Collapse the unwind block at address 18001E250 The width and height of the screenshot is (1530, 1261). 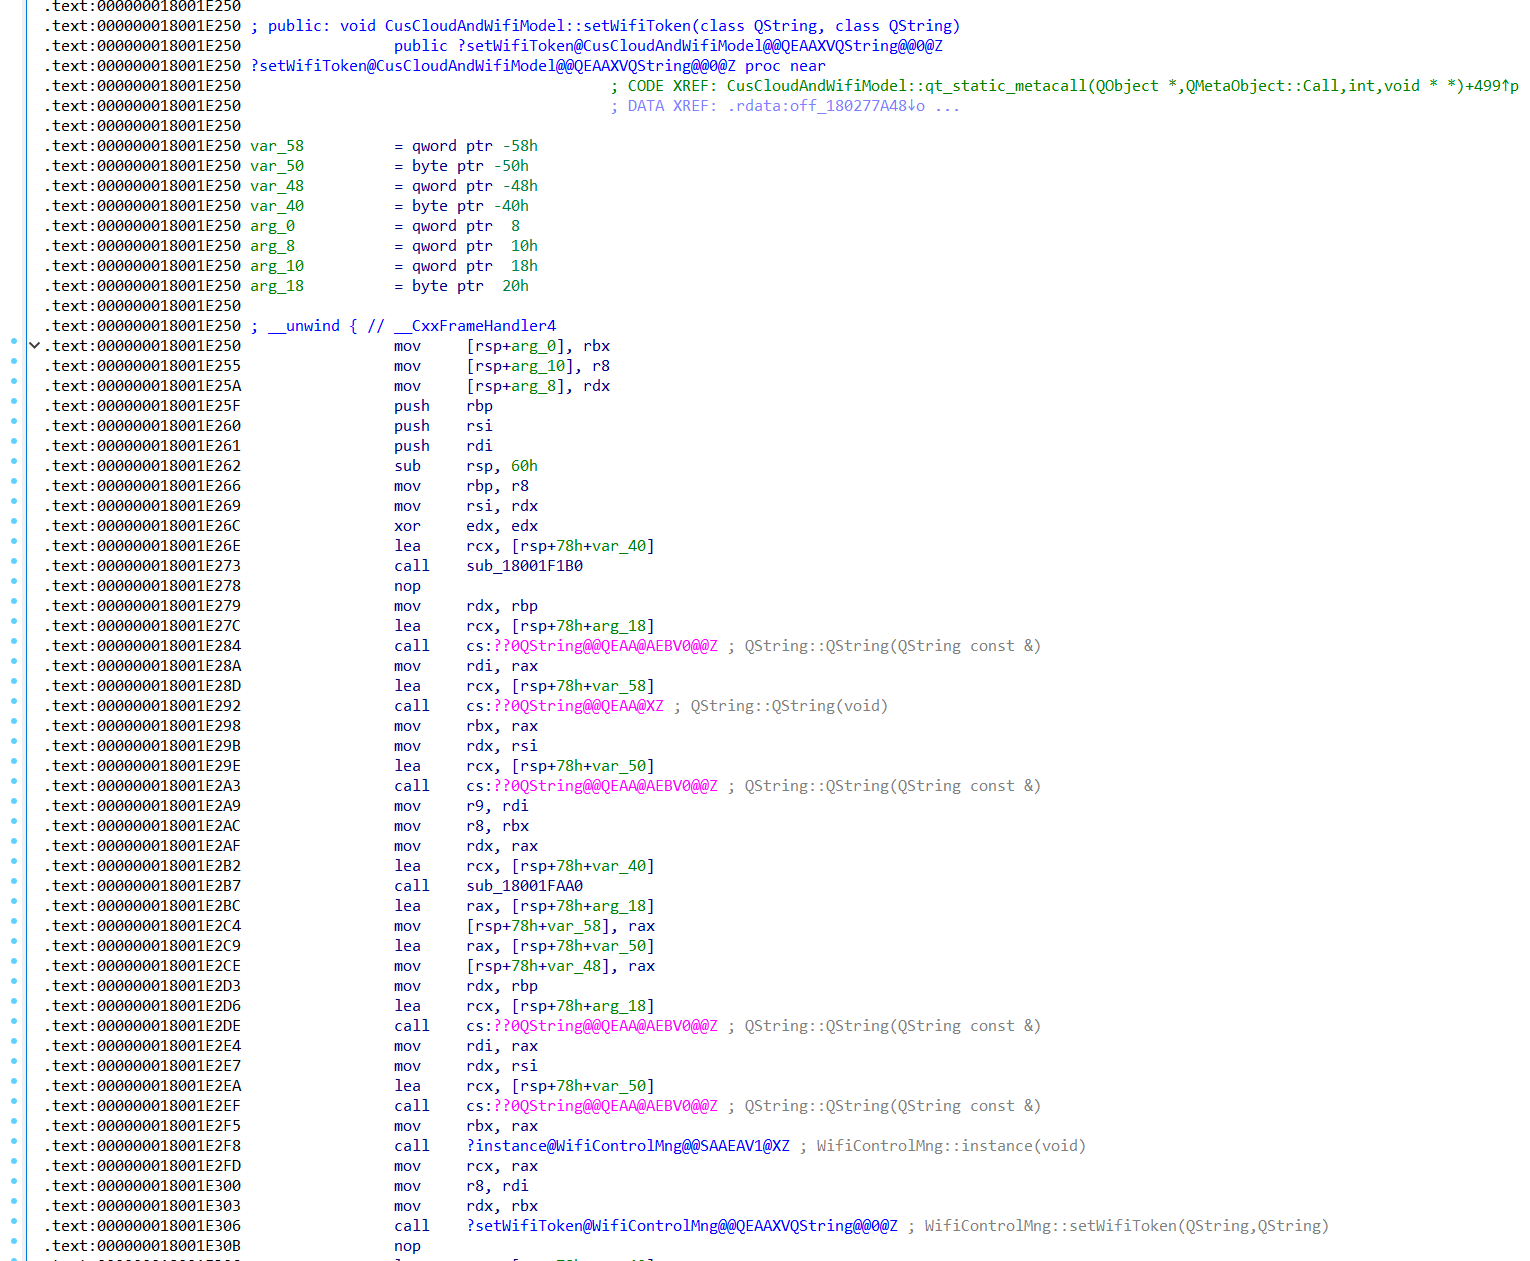pyautogui.click(x=35, y=346)
